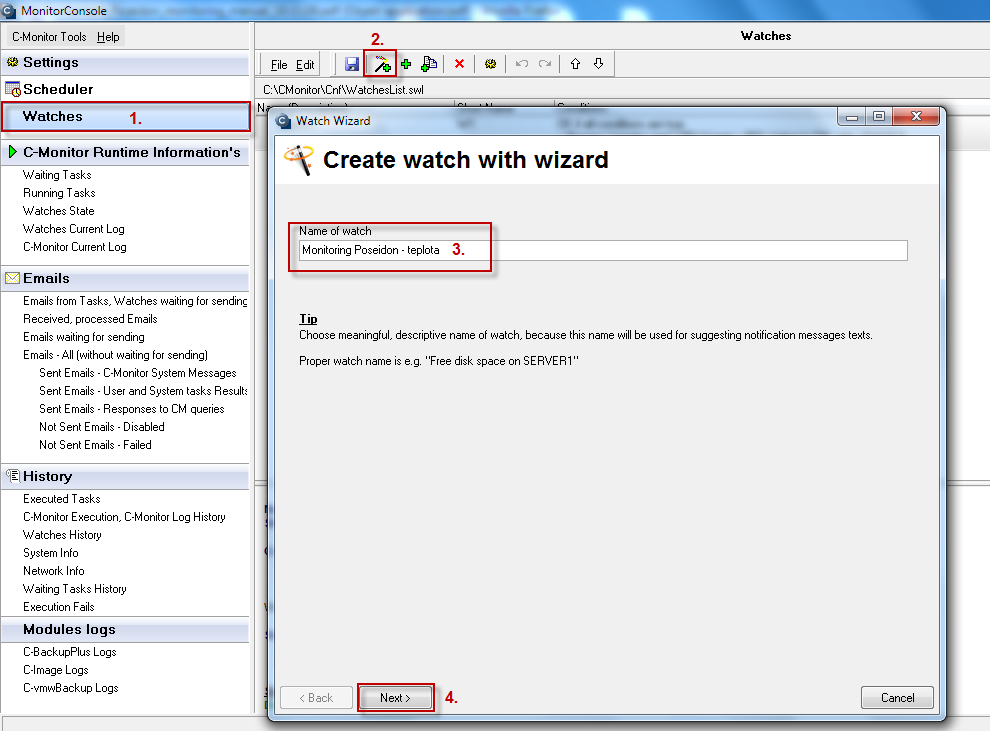View Executed Tasks history
This screenshot has height=731, width=990.
coord(61,499)
